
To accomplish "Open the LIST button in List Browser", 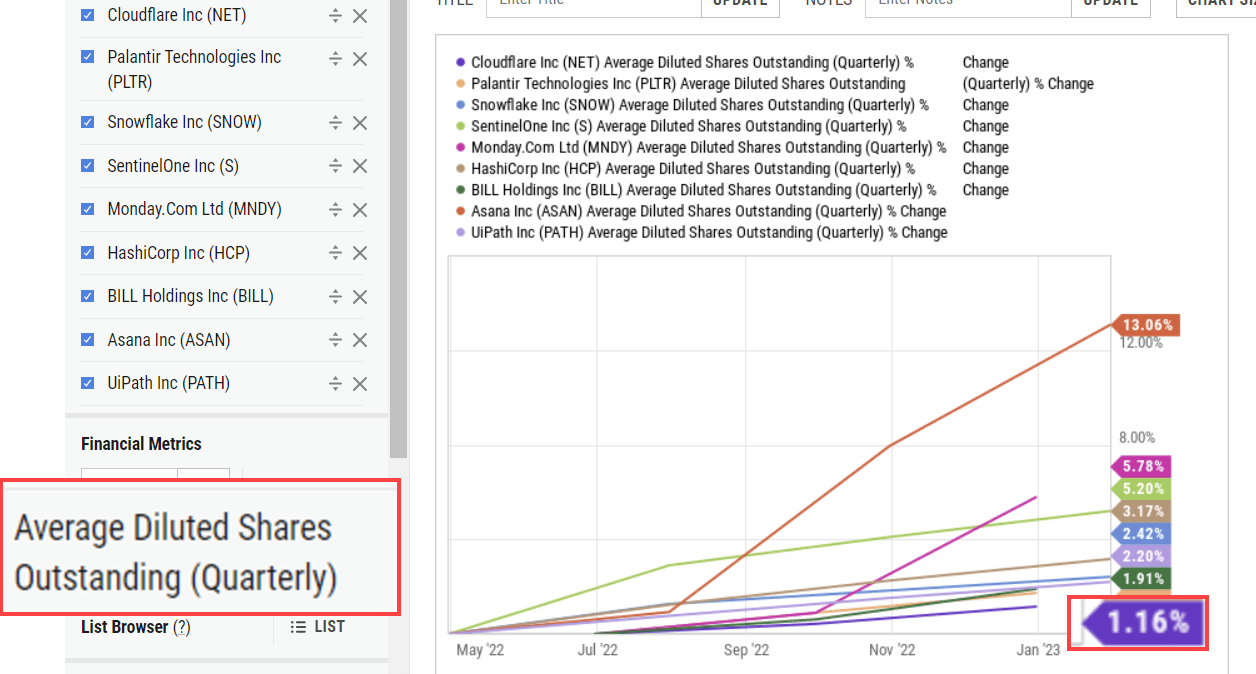I will [x=317, y=627].
